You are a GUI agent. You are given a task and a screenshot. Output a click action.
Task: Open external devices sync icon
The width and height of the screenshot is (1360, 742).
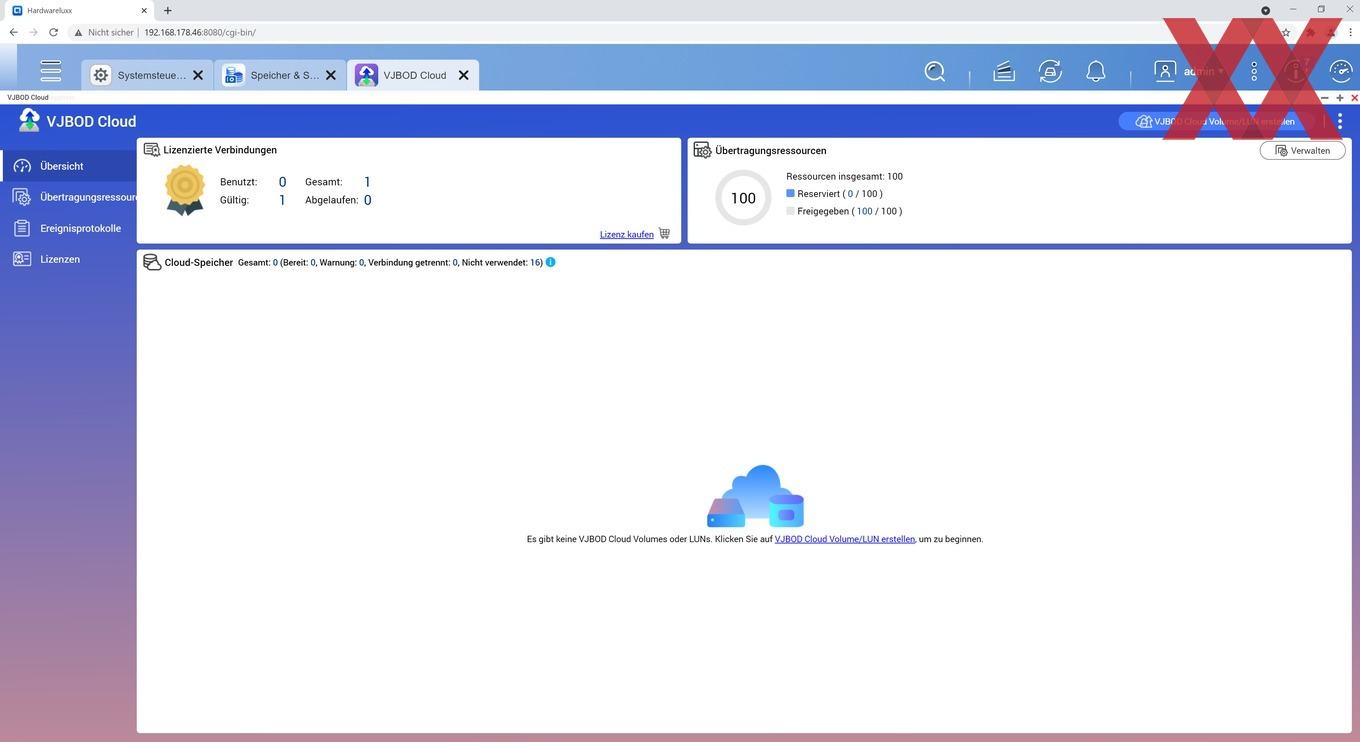[x=1050, y=72]
